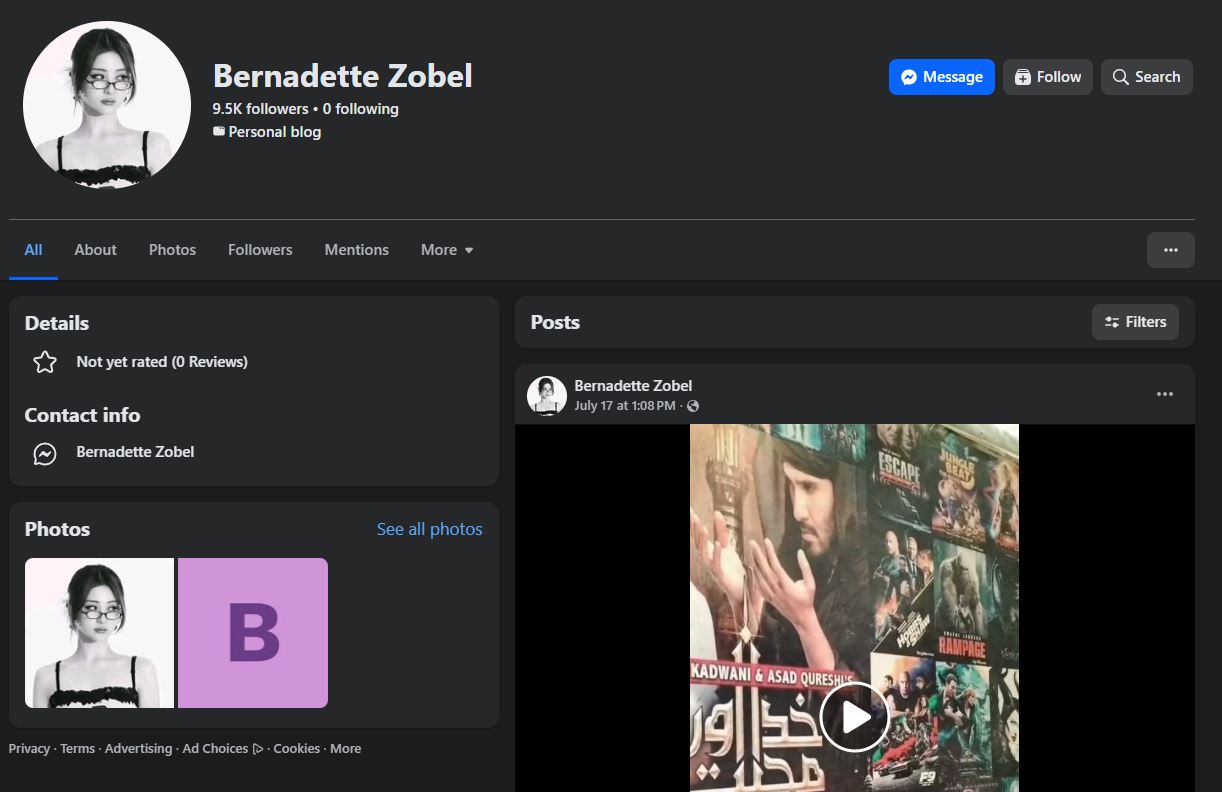The width and height of the screenshot is (1222, 792).
Task: Switch to the Photos tab
Action: point(172,250)
